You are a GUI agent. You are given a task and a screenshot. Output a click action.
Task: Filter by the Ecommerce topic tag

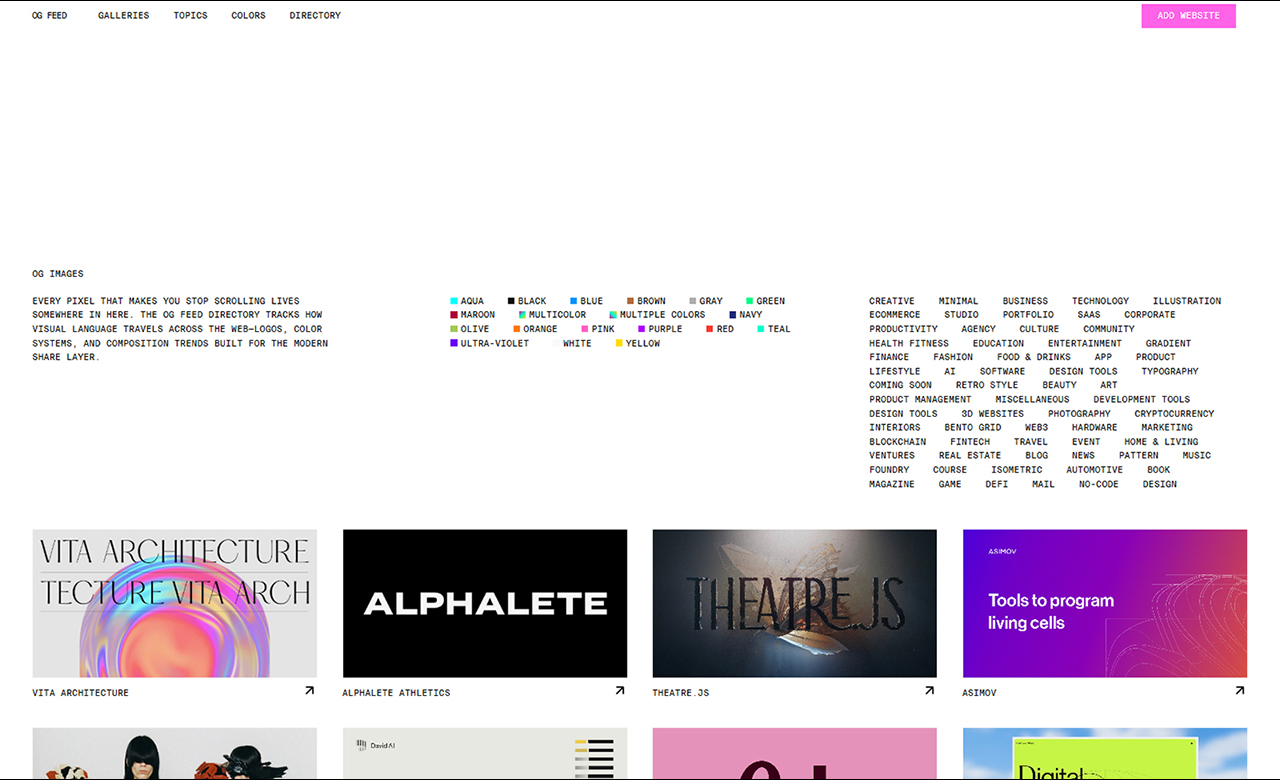894,315
